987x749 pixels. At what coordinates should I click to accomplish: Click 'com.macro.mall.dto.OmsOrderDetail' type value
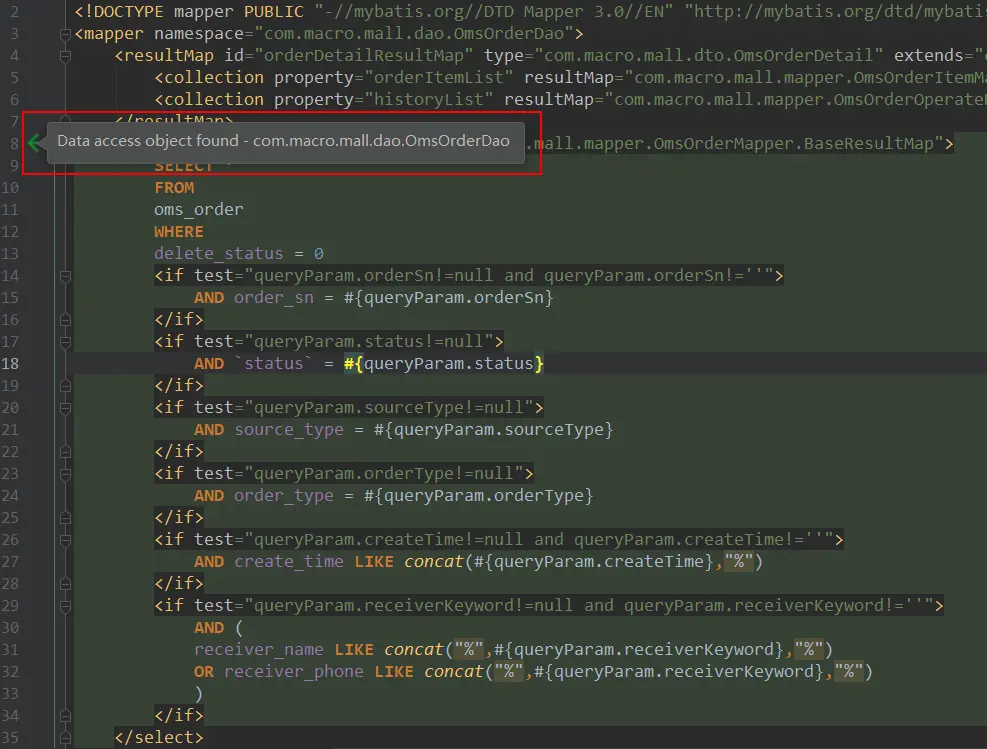[x=708, y=55]
